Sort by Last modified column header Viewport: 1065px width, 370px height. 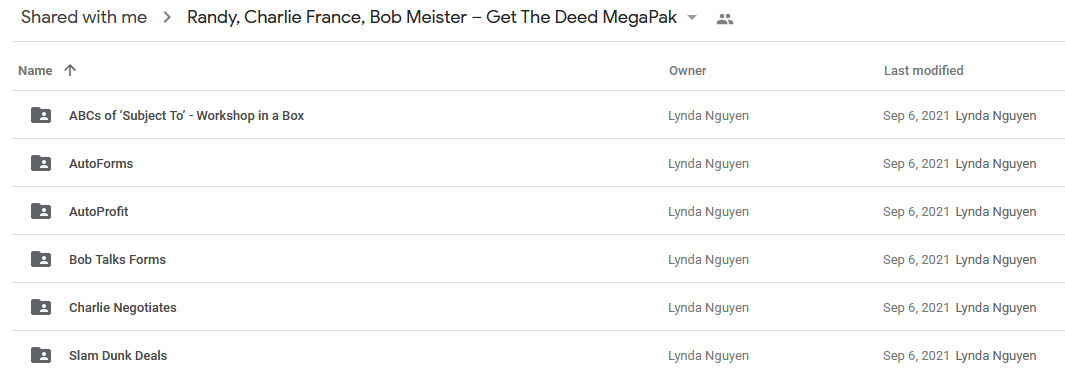point(923,71)
